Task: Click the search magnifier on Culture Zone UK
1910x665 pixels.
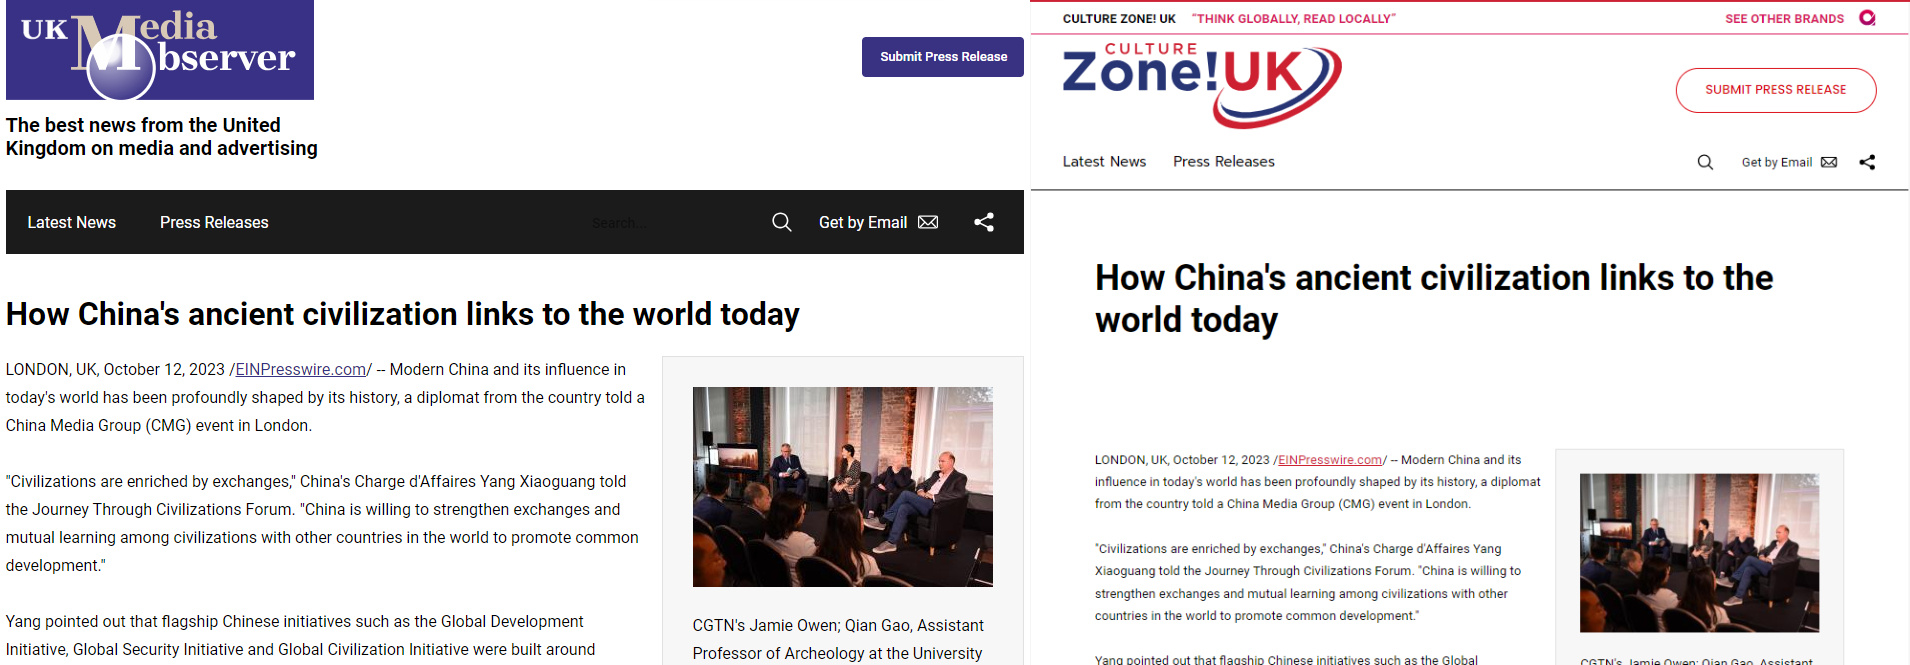Action: 1705,162
